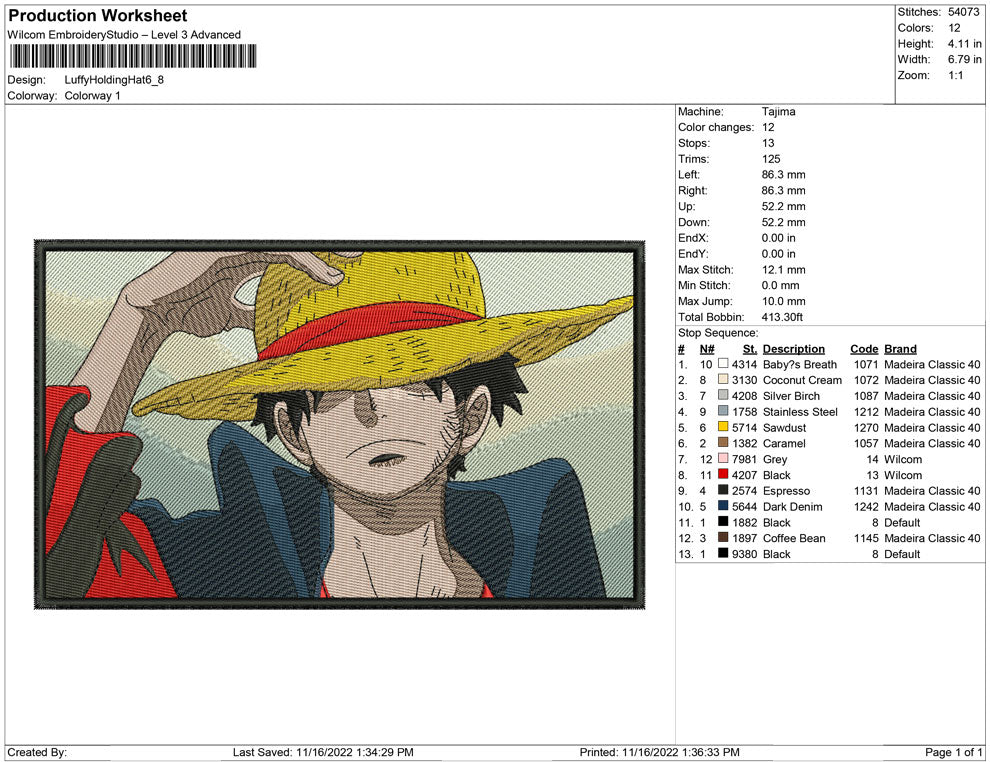990x762 pixels.
Task: Click the 'Wilcom EmbroideryStudio – Level 3 Advanced' text
Action: [x=124, y=35]
